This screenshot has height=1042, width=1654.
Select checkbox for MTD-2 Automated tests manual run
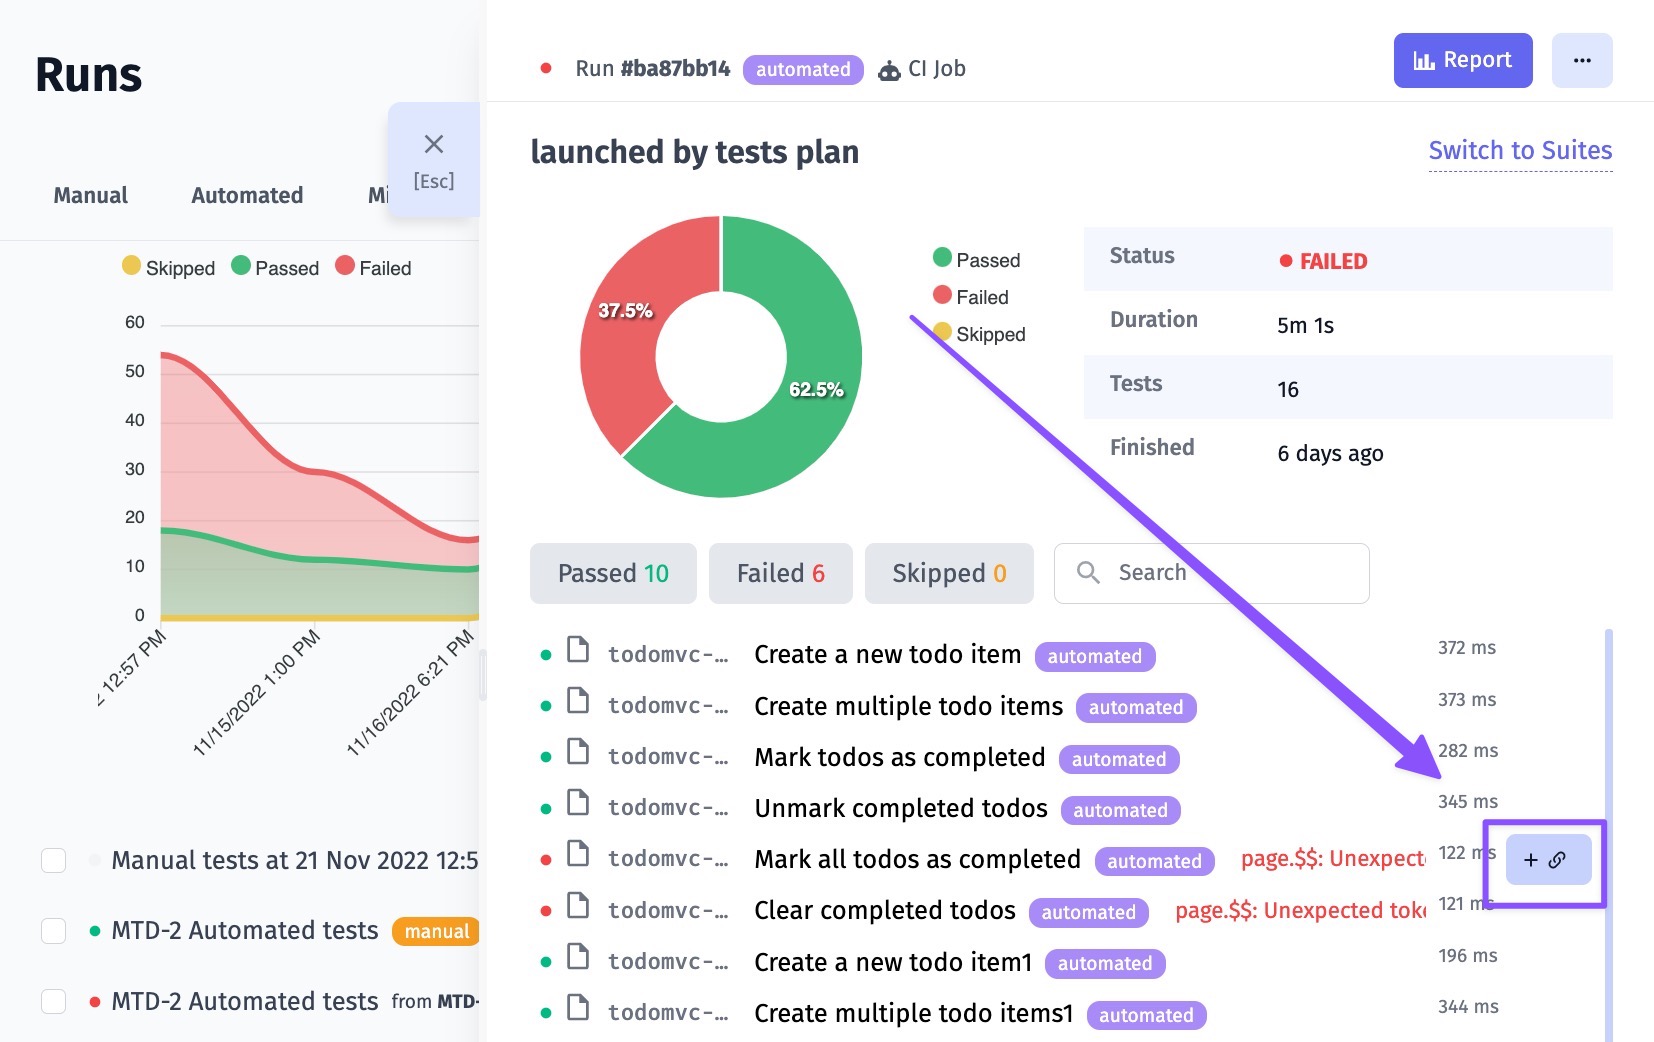[54, 931]
